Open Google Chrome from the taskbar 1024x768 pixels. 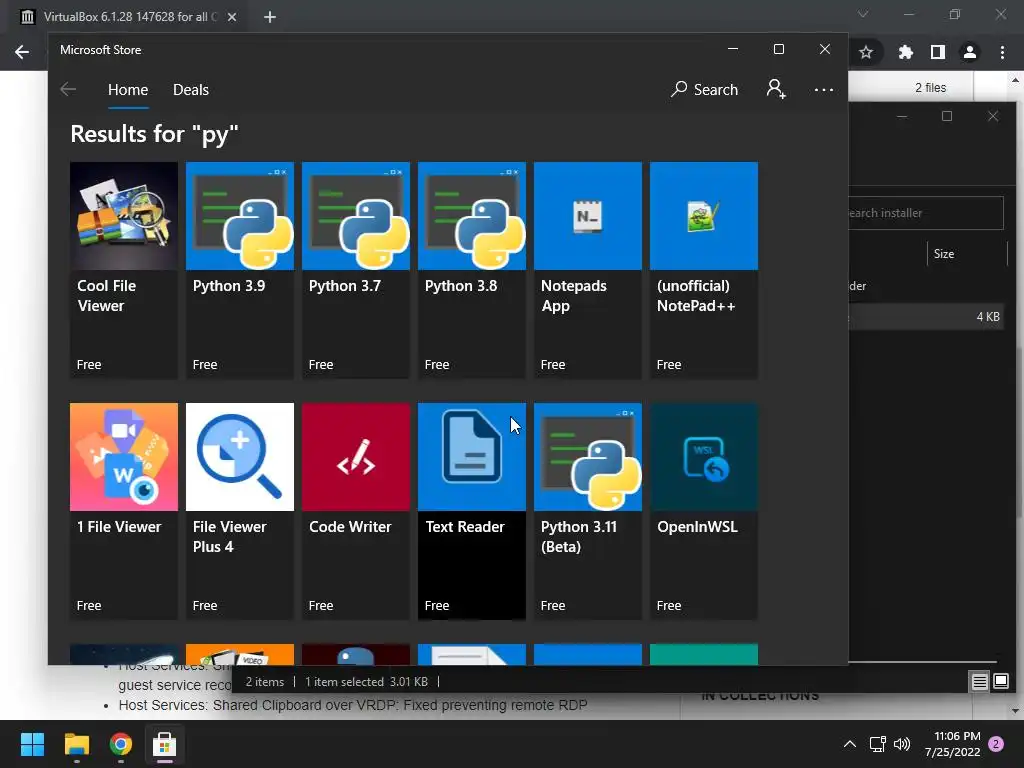(121, 744)
